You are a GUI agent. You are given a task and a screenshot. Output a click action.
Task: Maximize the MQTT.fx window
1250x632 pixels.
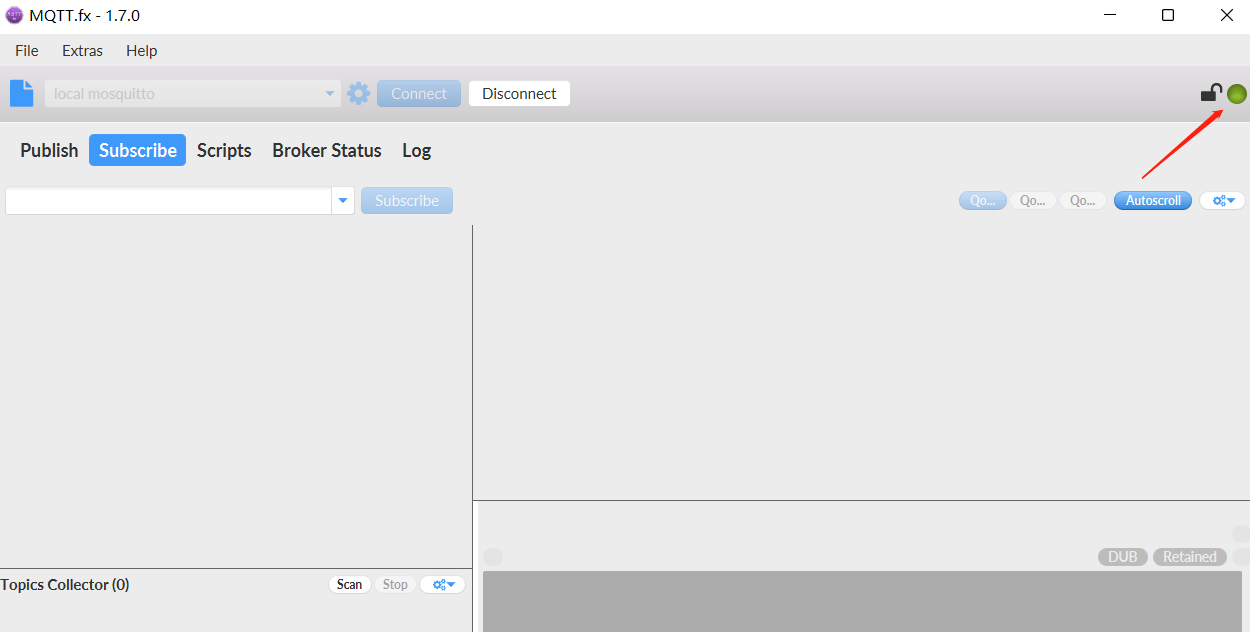click(x=1168, y=15)
